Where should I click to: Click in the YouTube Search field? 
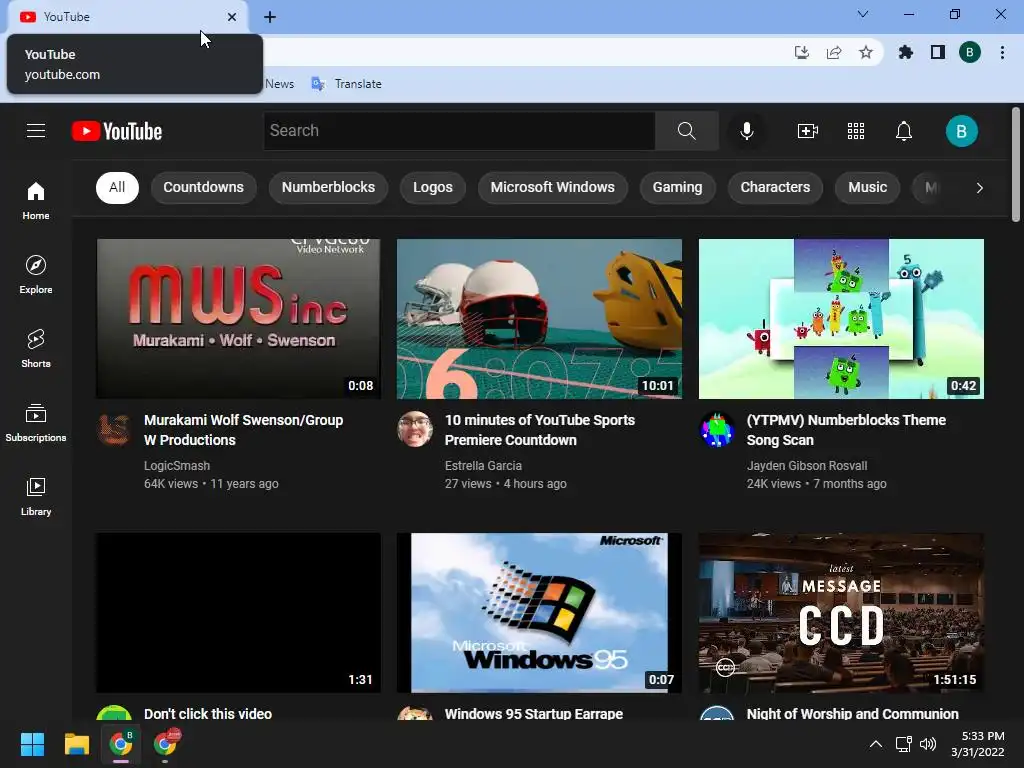point(460,131)
